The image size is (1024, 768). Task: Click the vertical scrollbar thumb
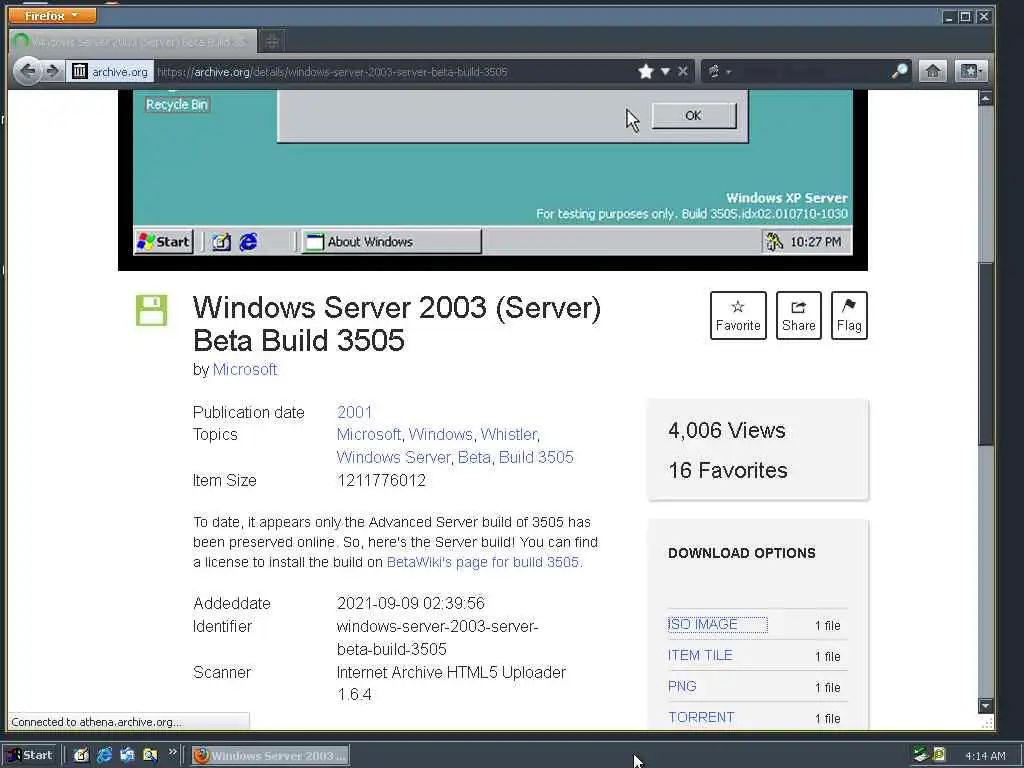985,353
